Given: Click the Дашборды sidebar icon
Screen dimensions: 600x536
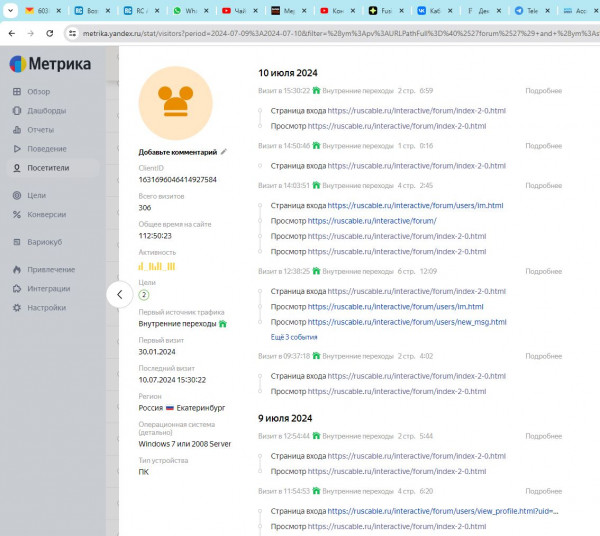Looking at the screenshot, I should click(17, 111).
